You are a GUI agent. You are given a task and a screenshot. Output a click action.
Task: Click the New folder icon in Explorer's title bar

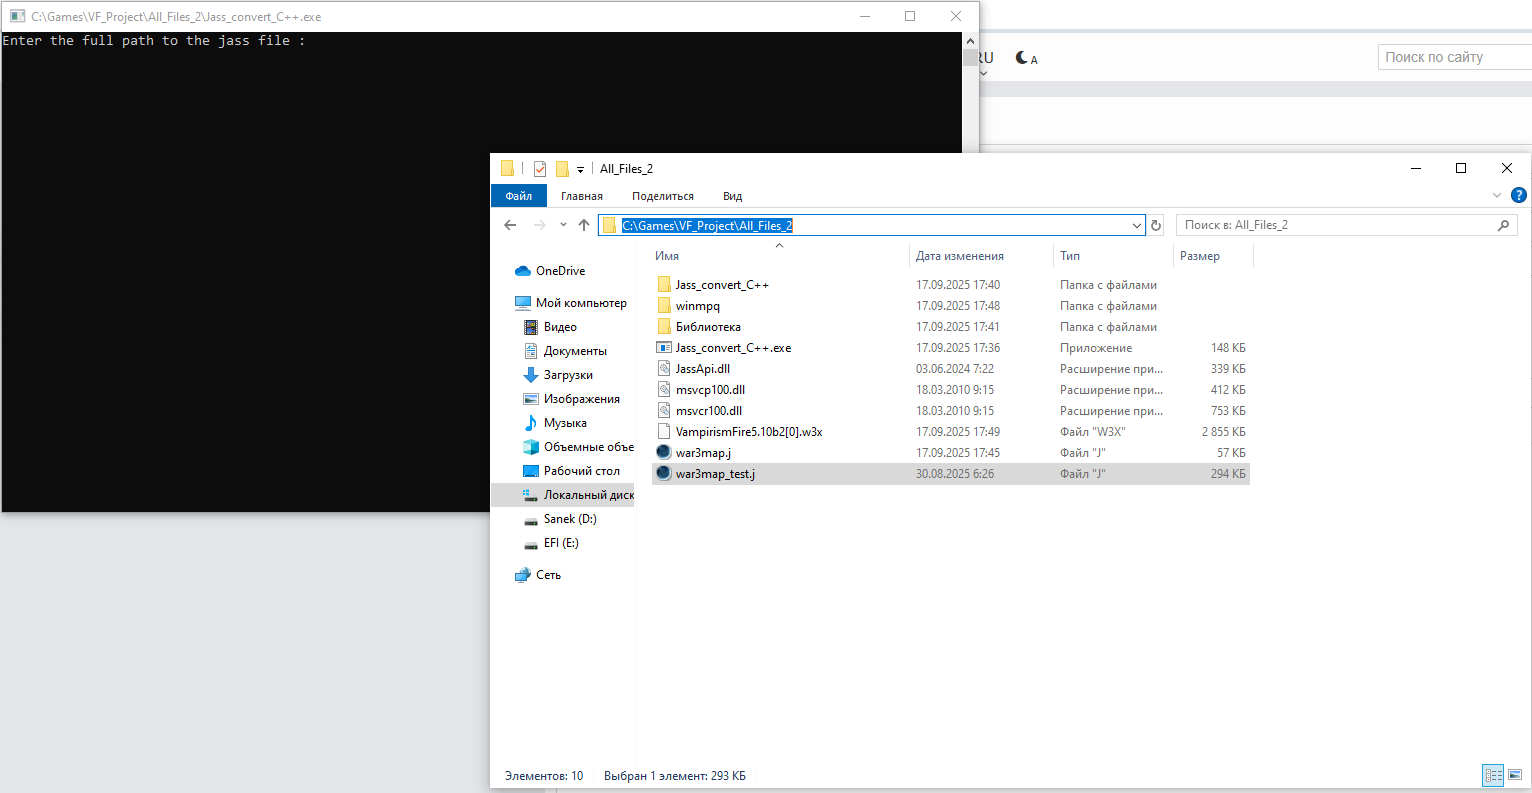pos(562,169)
